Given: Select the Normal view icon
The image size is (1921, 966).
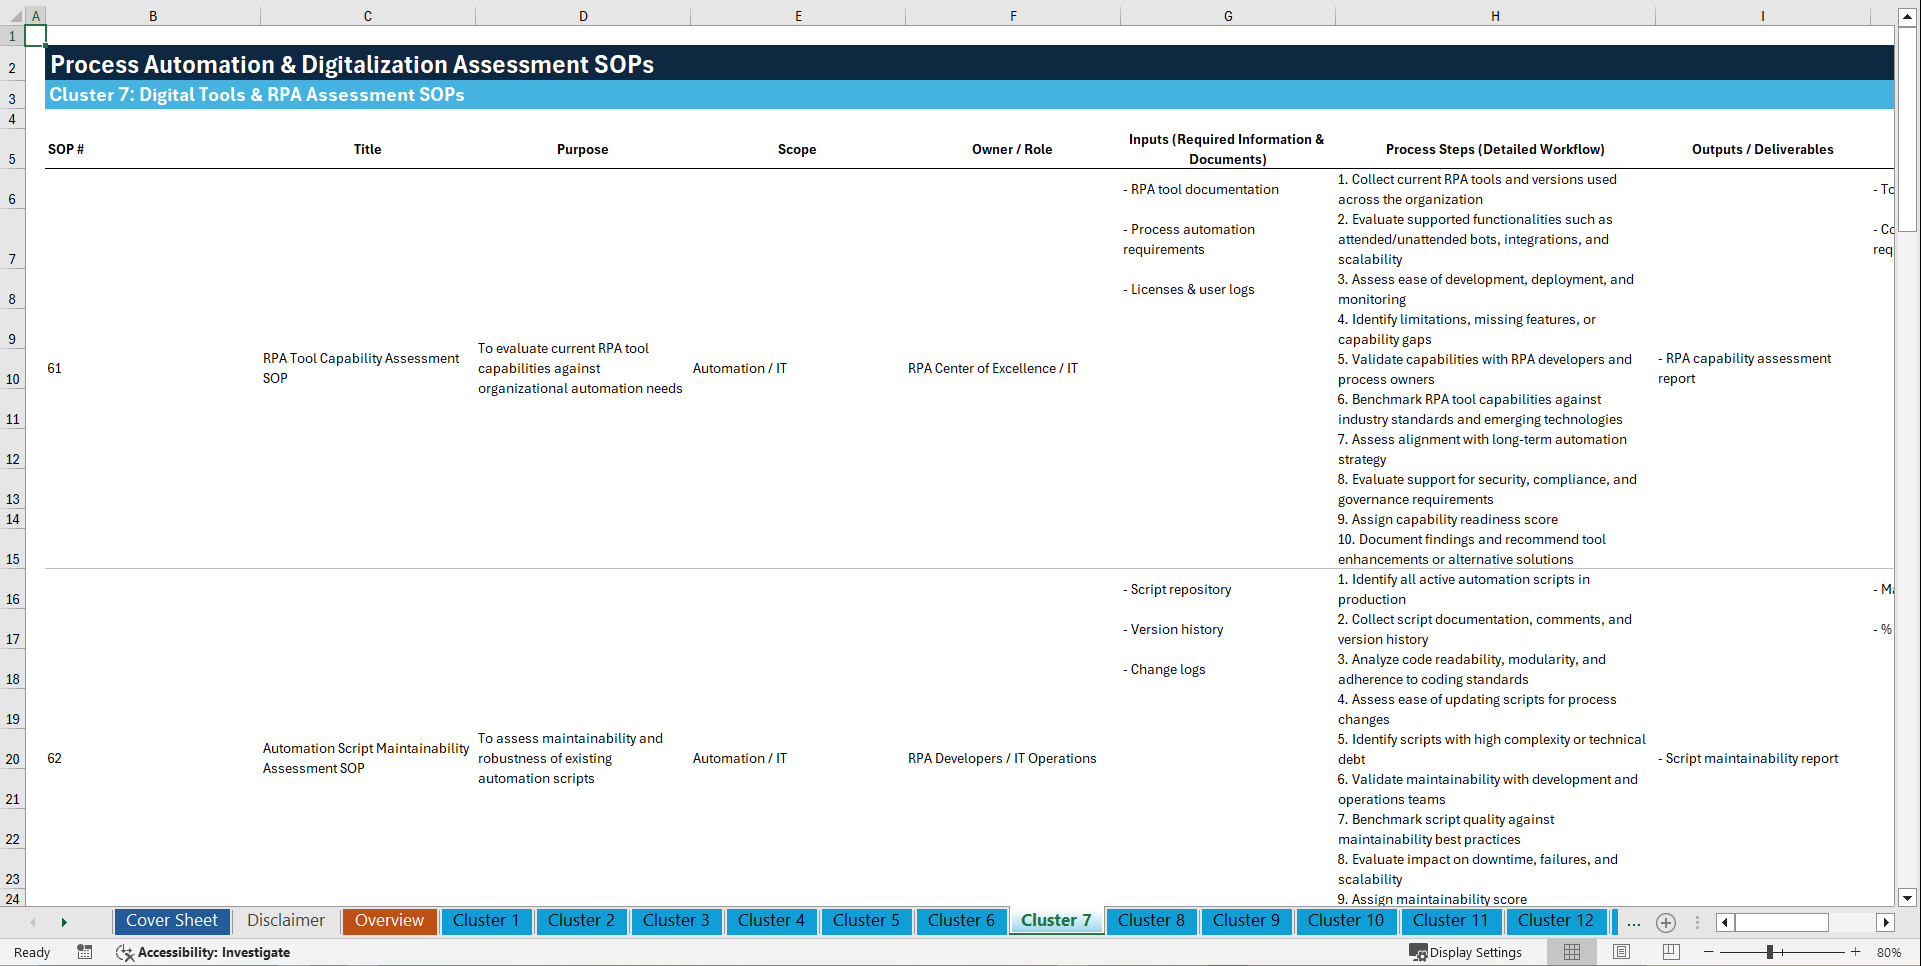Looking at the screenshot, I should 1571,952.
